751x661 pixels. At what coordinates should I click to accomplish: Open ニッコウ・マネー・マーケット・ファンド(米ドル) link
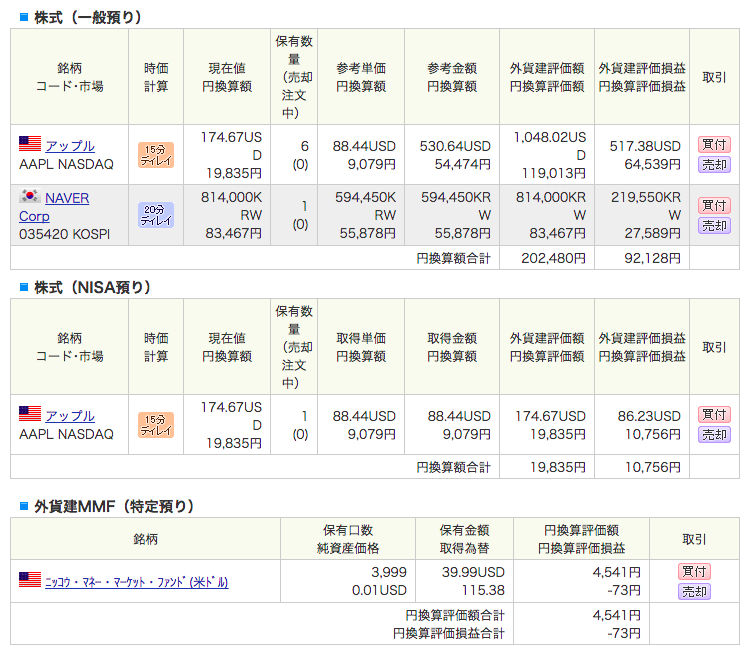137,582
